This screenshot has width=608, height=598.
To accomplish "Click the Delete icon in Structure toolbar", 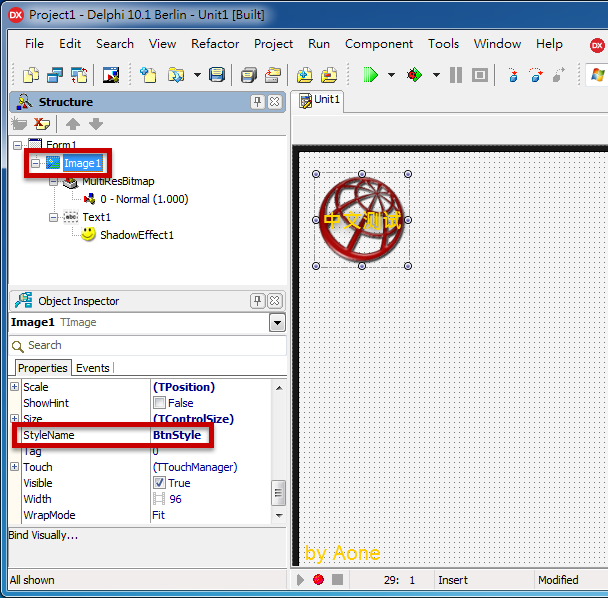I will [42, 124].
